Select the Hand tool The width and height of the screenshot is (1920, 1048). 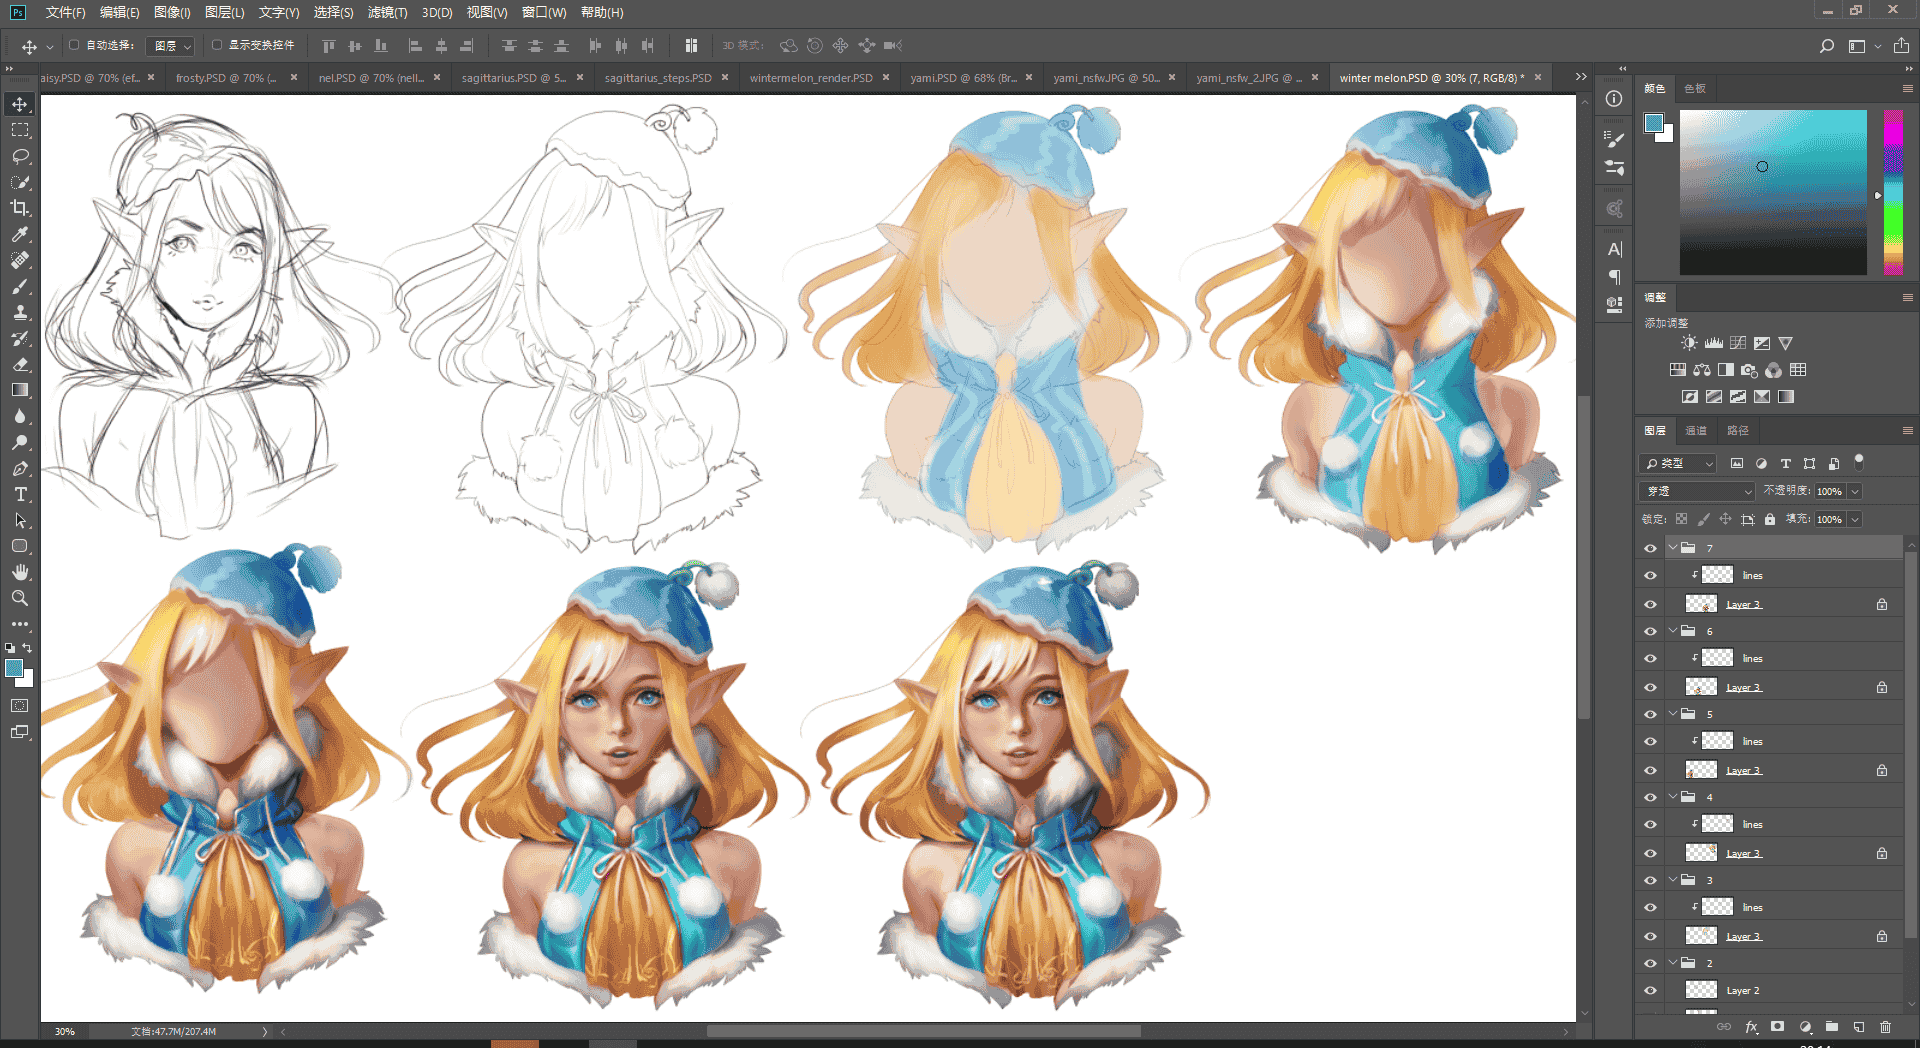(x=20, y=572)
